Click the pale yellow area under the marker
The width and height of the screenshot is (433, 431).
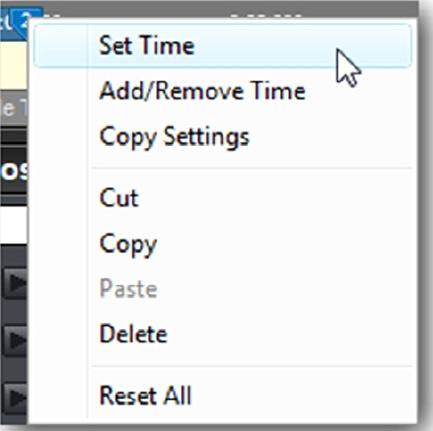point(13,65)
